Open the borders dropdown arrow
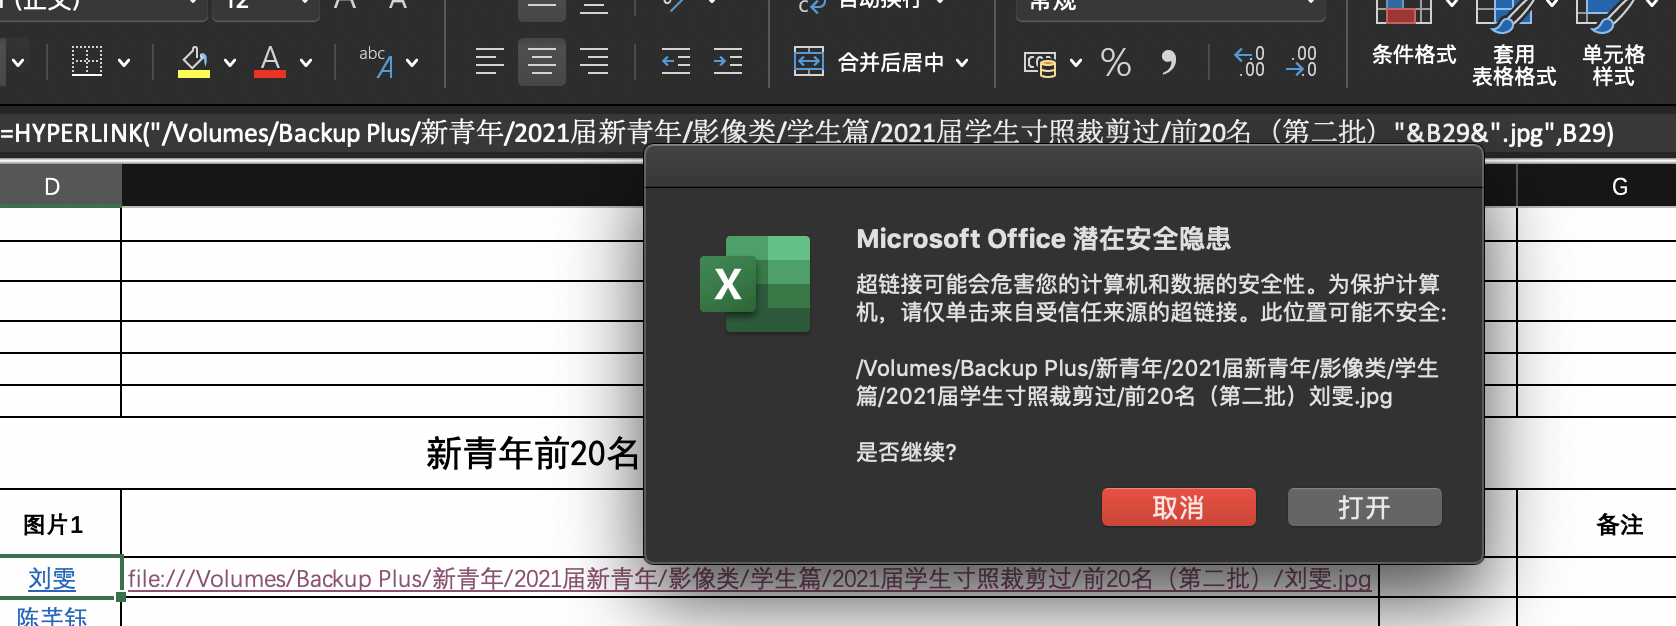The image size is (1676, 626). coord(124,63)
